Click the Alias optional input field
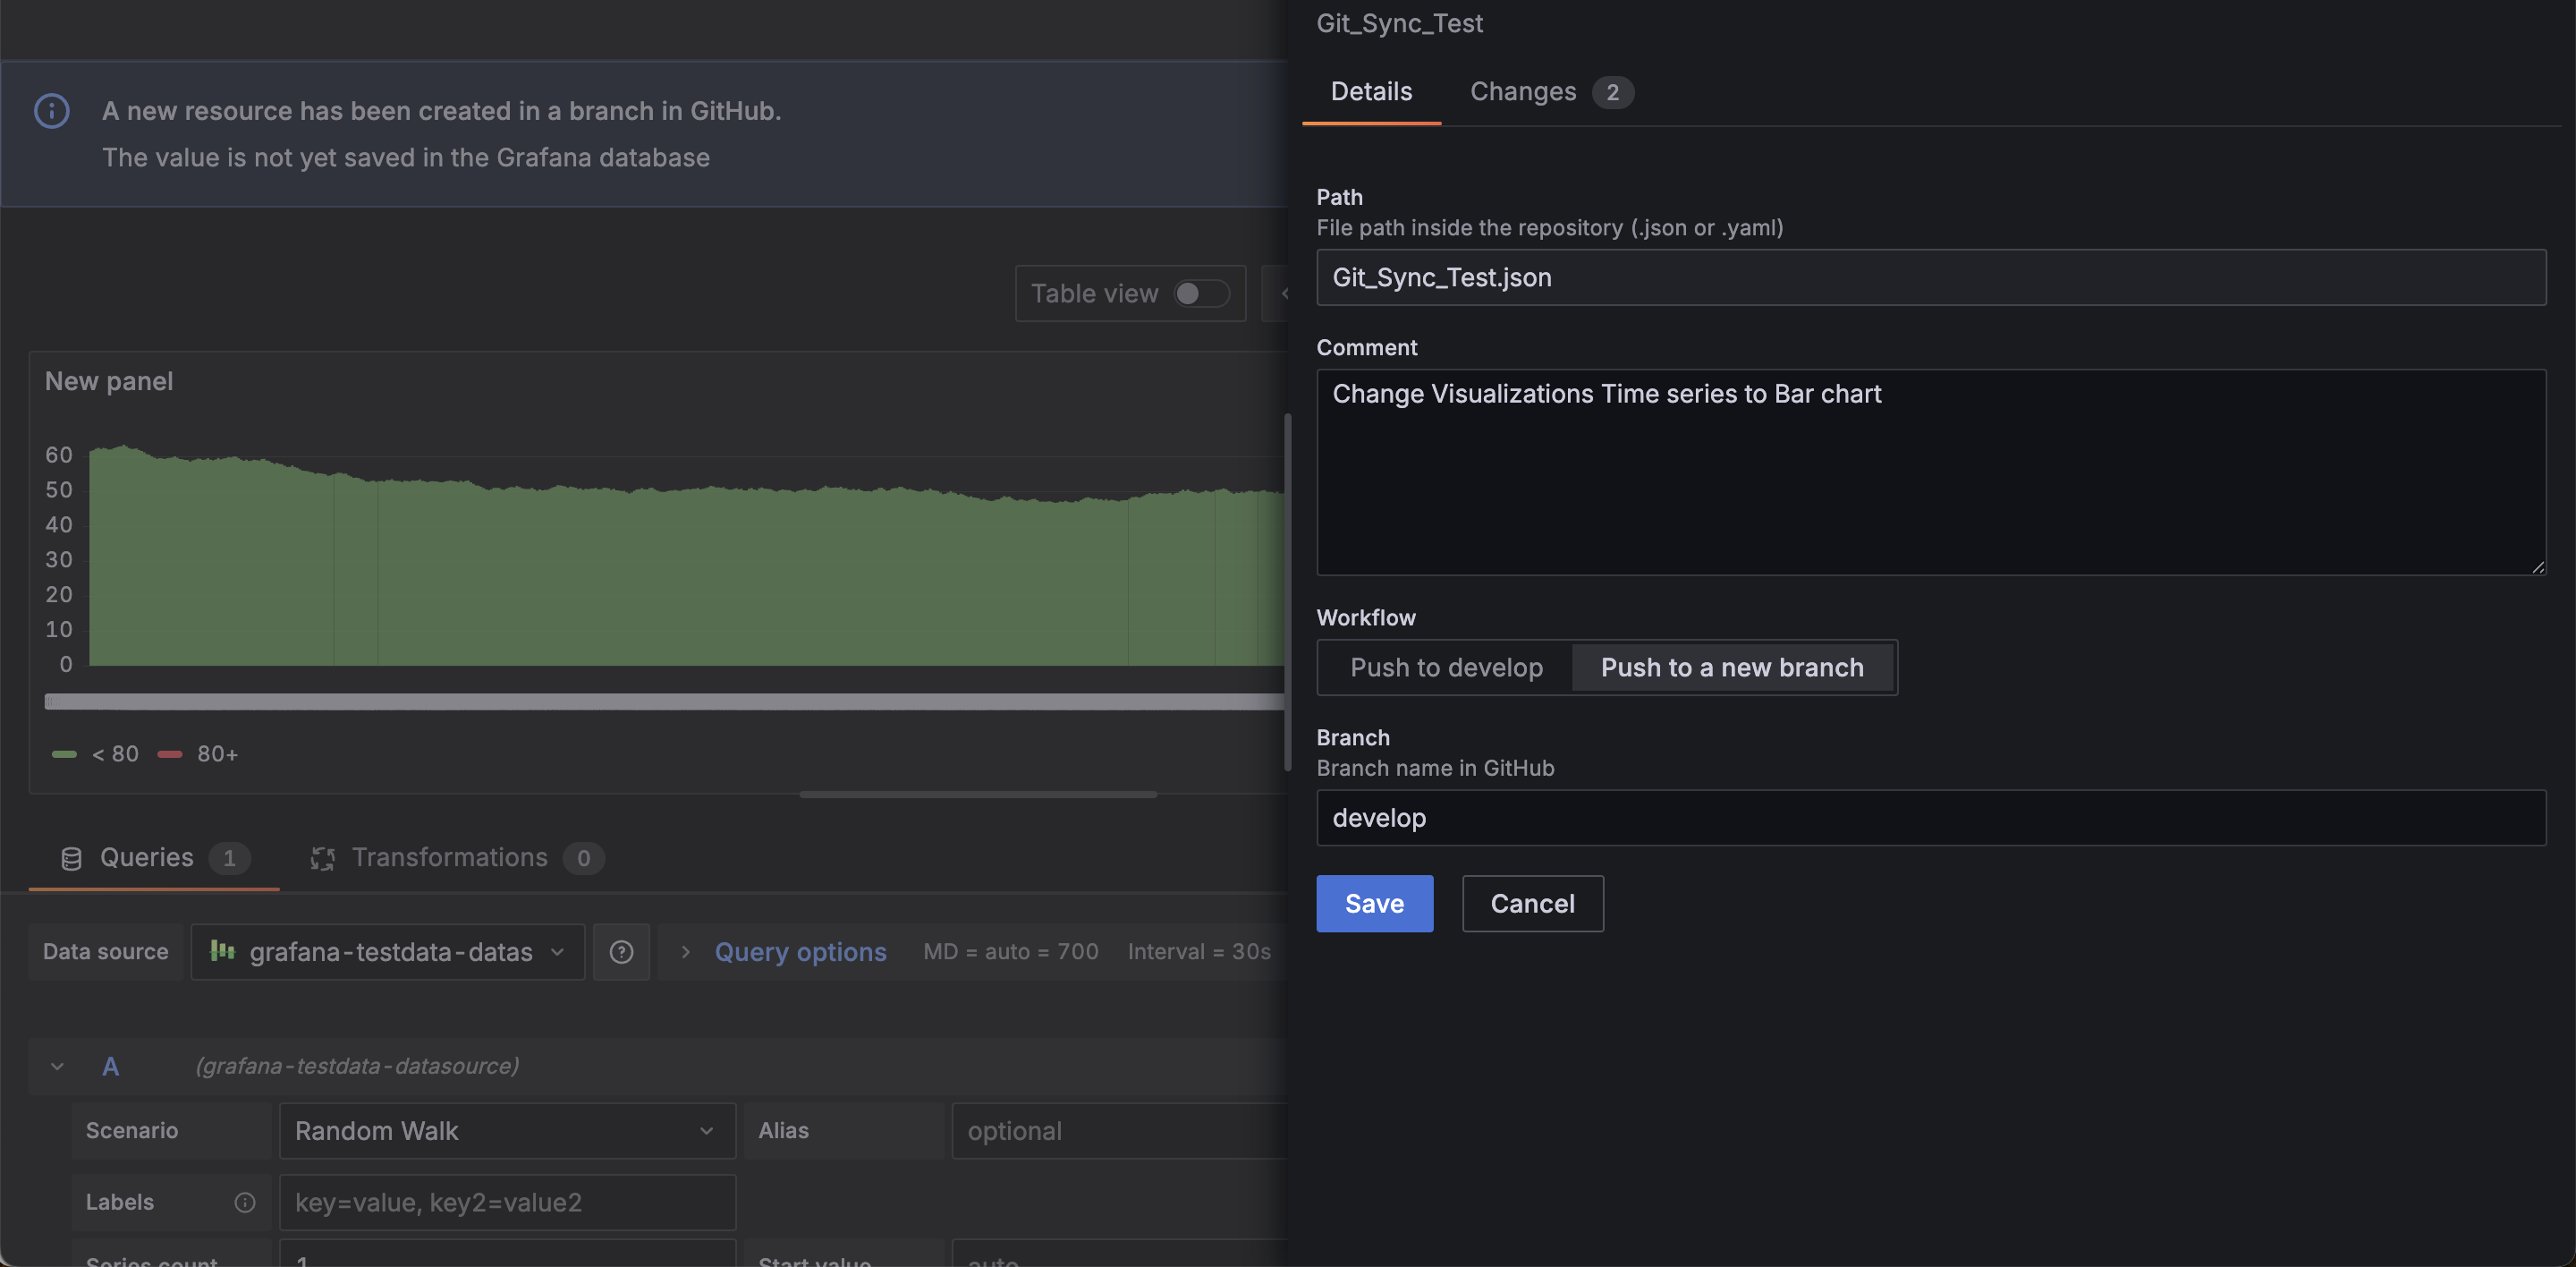Viewport: 2576px width, 1267px height. (1119, 1131)
